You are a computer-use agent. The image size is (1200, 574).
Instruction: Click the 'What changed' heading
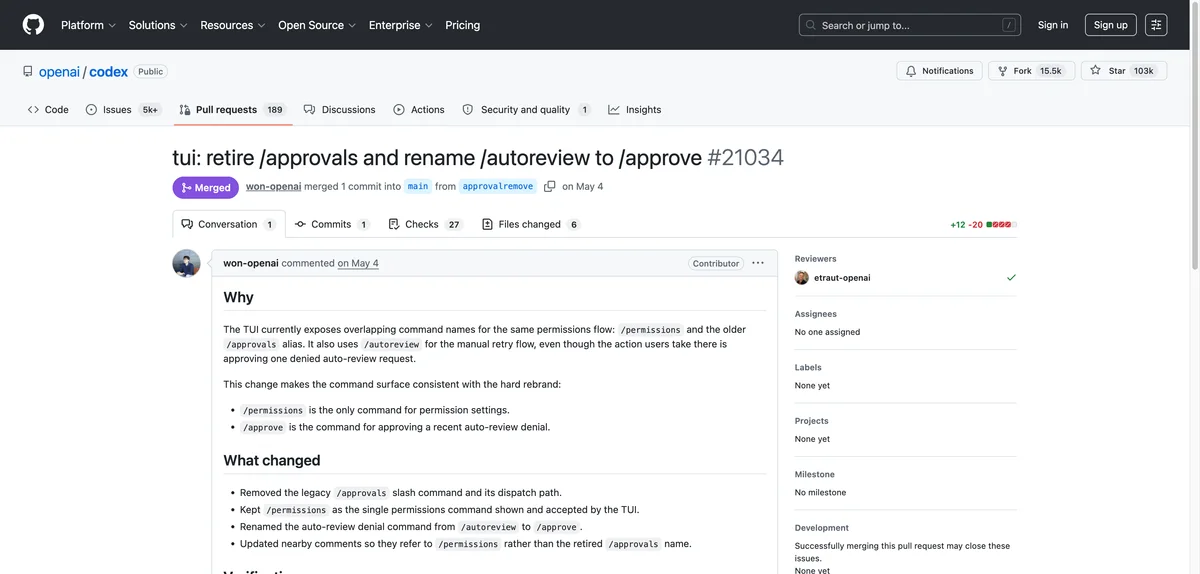tap(272, 460)
